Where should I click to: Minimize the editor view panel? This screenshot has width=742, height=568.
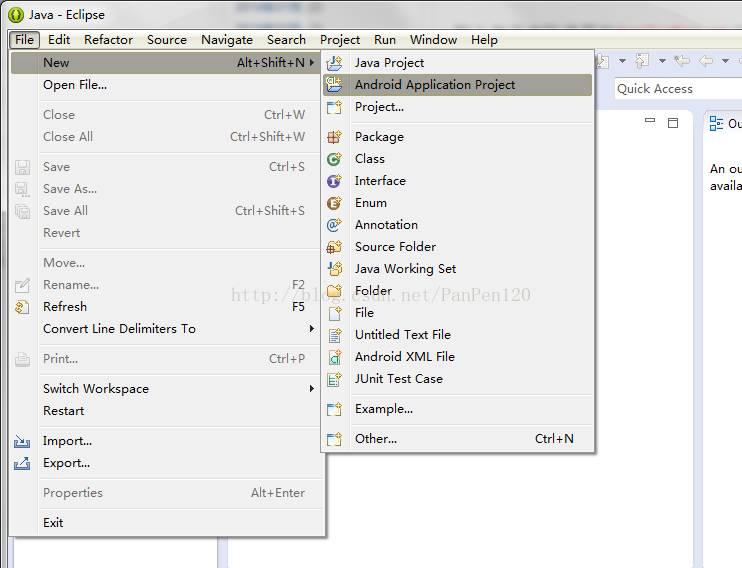[650, 121]
